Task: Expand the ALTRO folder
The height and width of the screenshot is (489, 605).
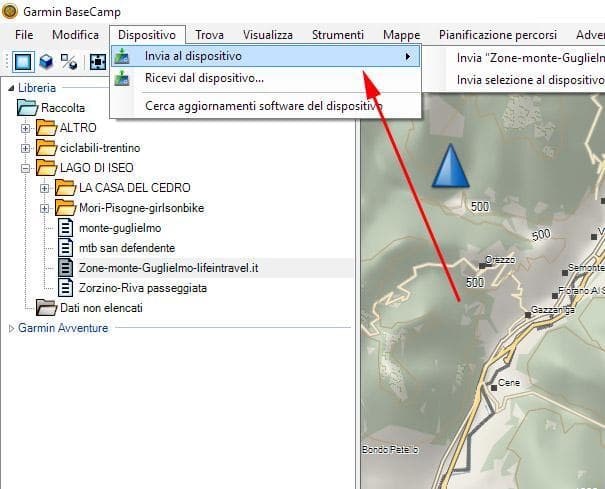Action: [x=25, y=128]
